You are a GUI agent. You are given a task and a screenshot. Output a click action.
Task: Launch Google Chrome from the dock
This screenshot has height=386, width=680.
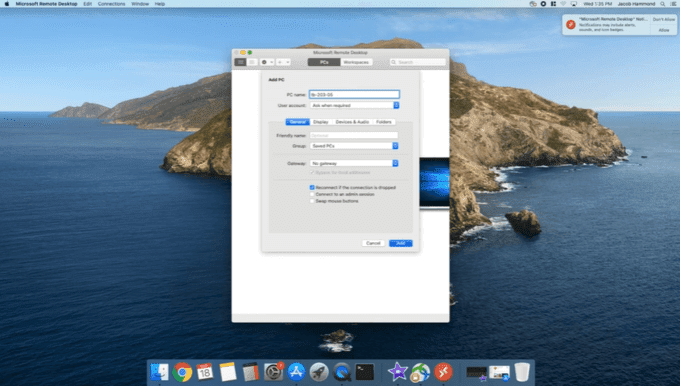point(182,372)
